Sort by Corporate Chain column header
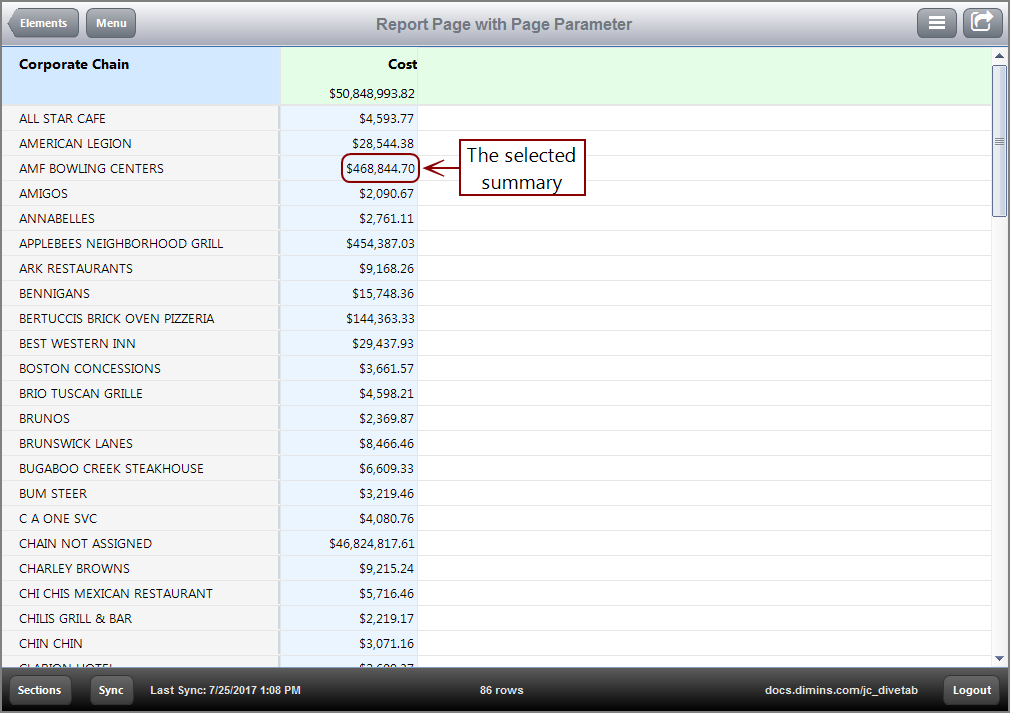 (x=74, y=65)
